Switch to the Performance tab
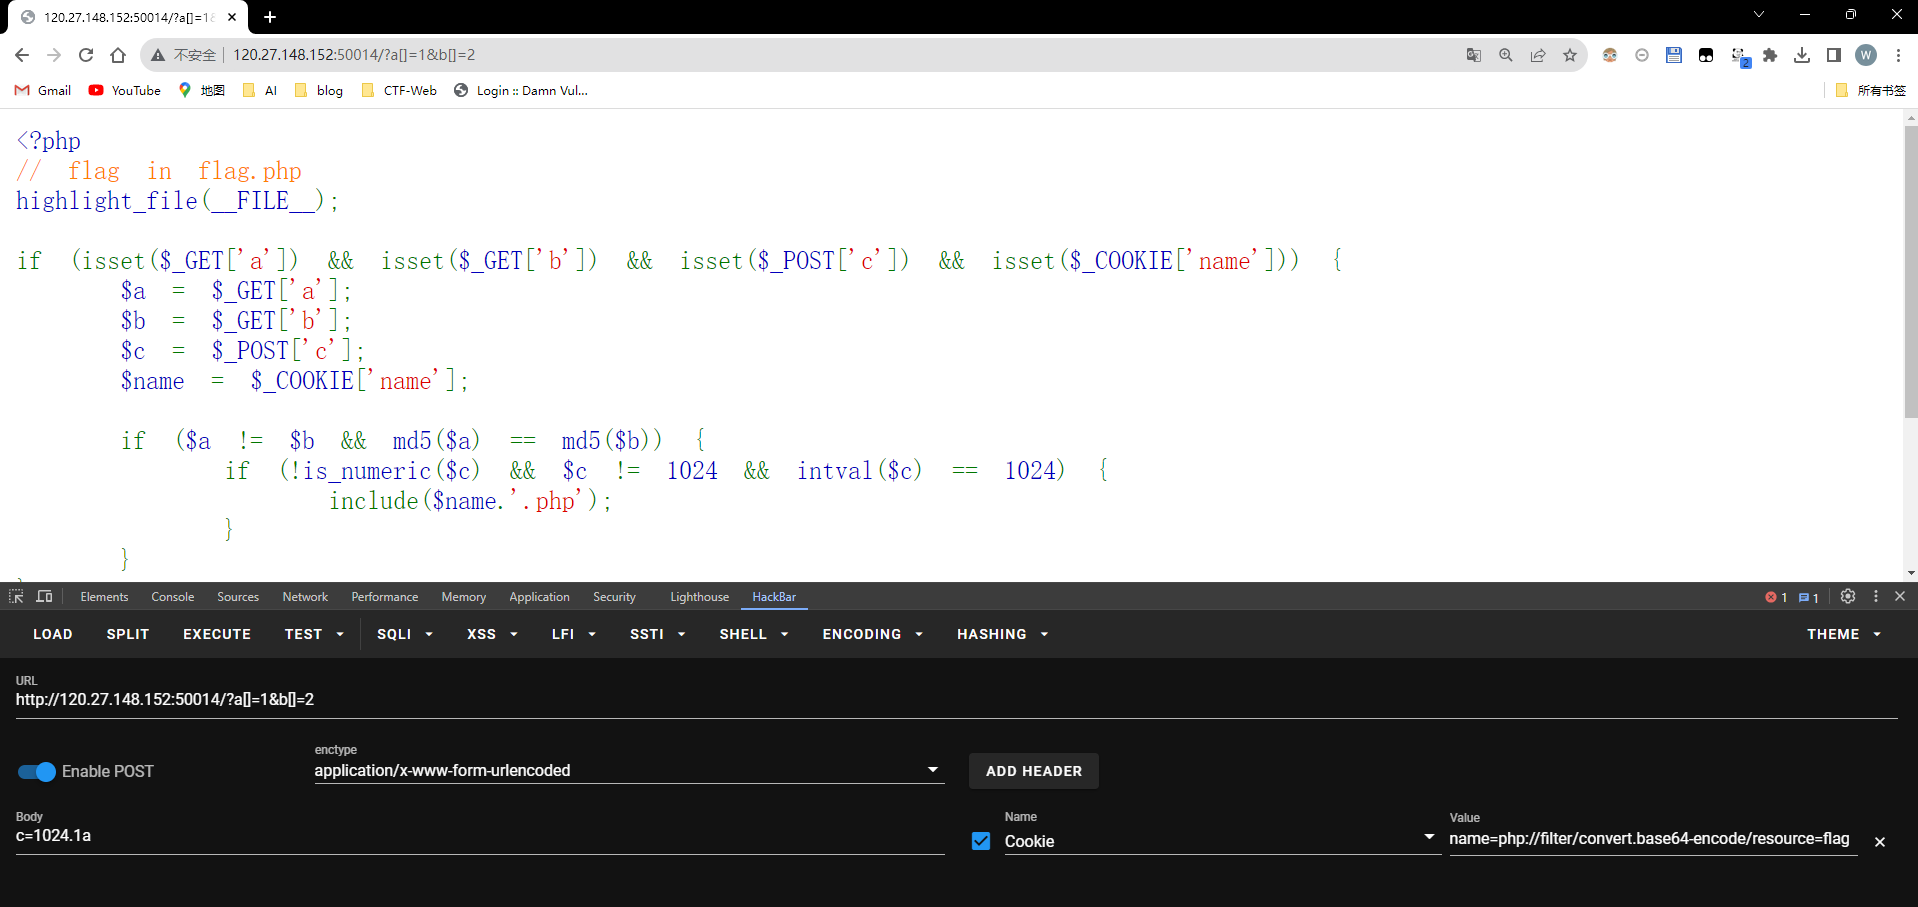Viewport: 1918px width, 907px height. [385, 597]
